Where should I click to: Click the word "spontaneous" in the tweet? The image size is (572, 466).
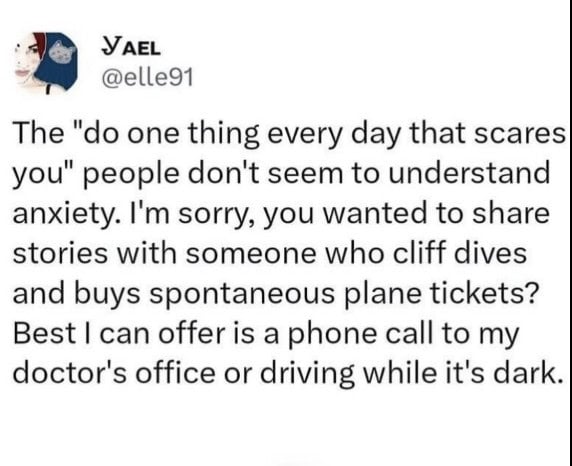(242, 295)
